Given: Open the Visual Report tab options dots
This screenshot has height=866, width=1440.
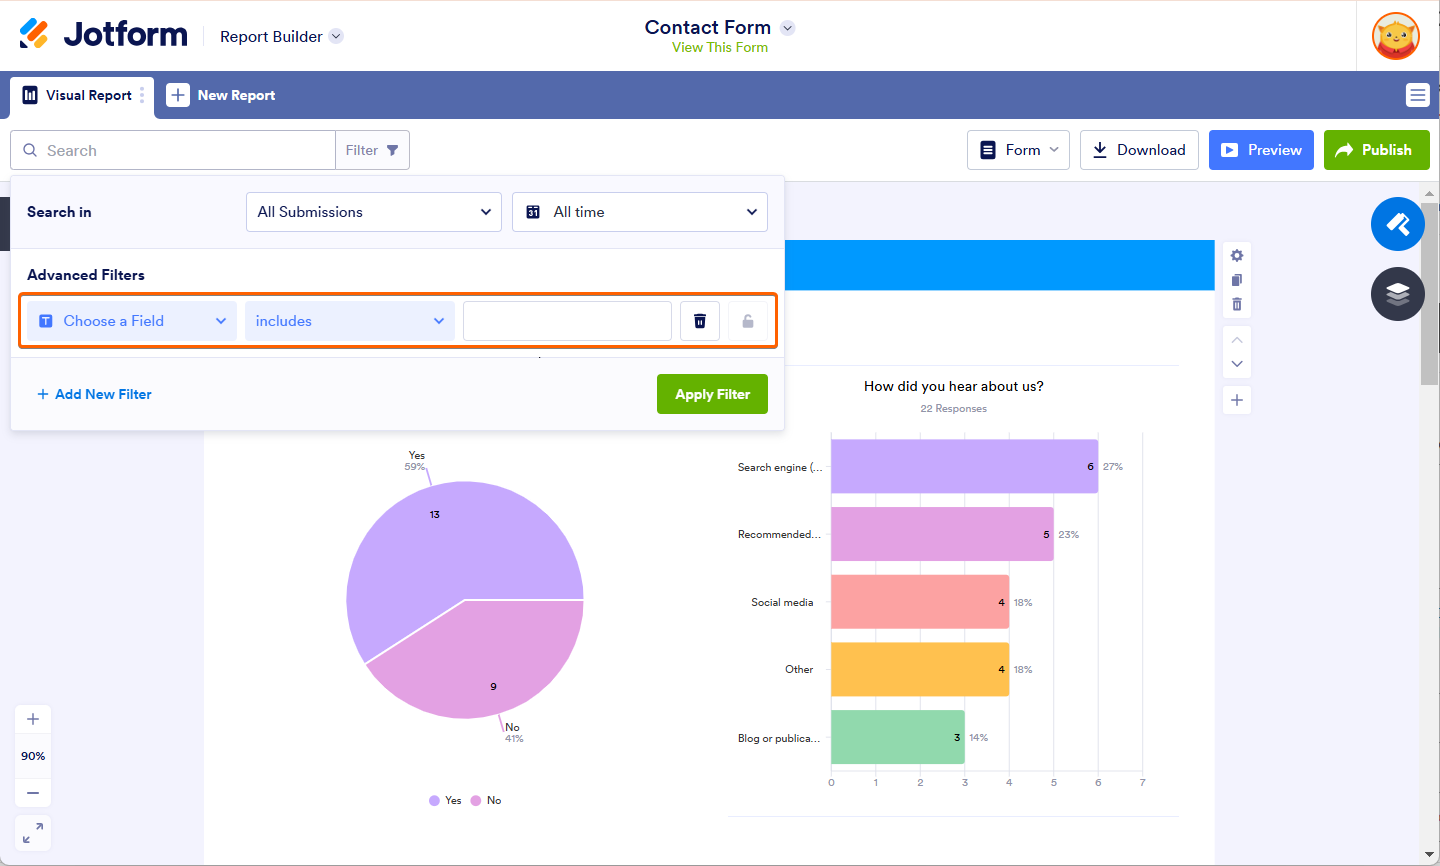Looking at the screenshot, I should pos(142,95).
